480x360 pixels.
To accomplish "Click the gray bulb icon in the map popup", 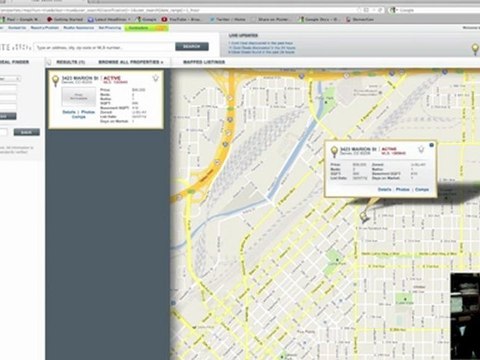I will tap(421, 149).
